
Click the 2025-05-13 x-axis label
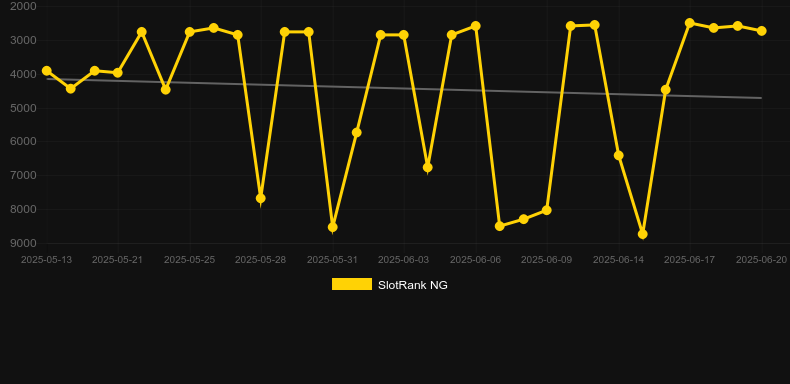click(46, 260)
